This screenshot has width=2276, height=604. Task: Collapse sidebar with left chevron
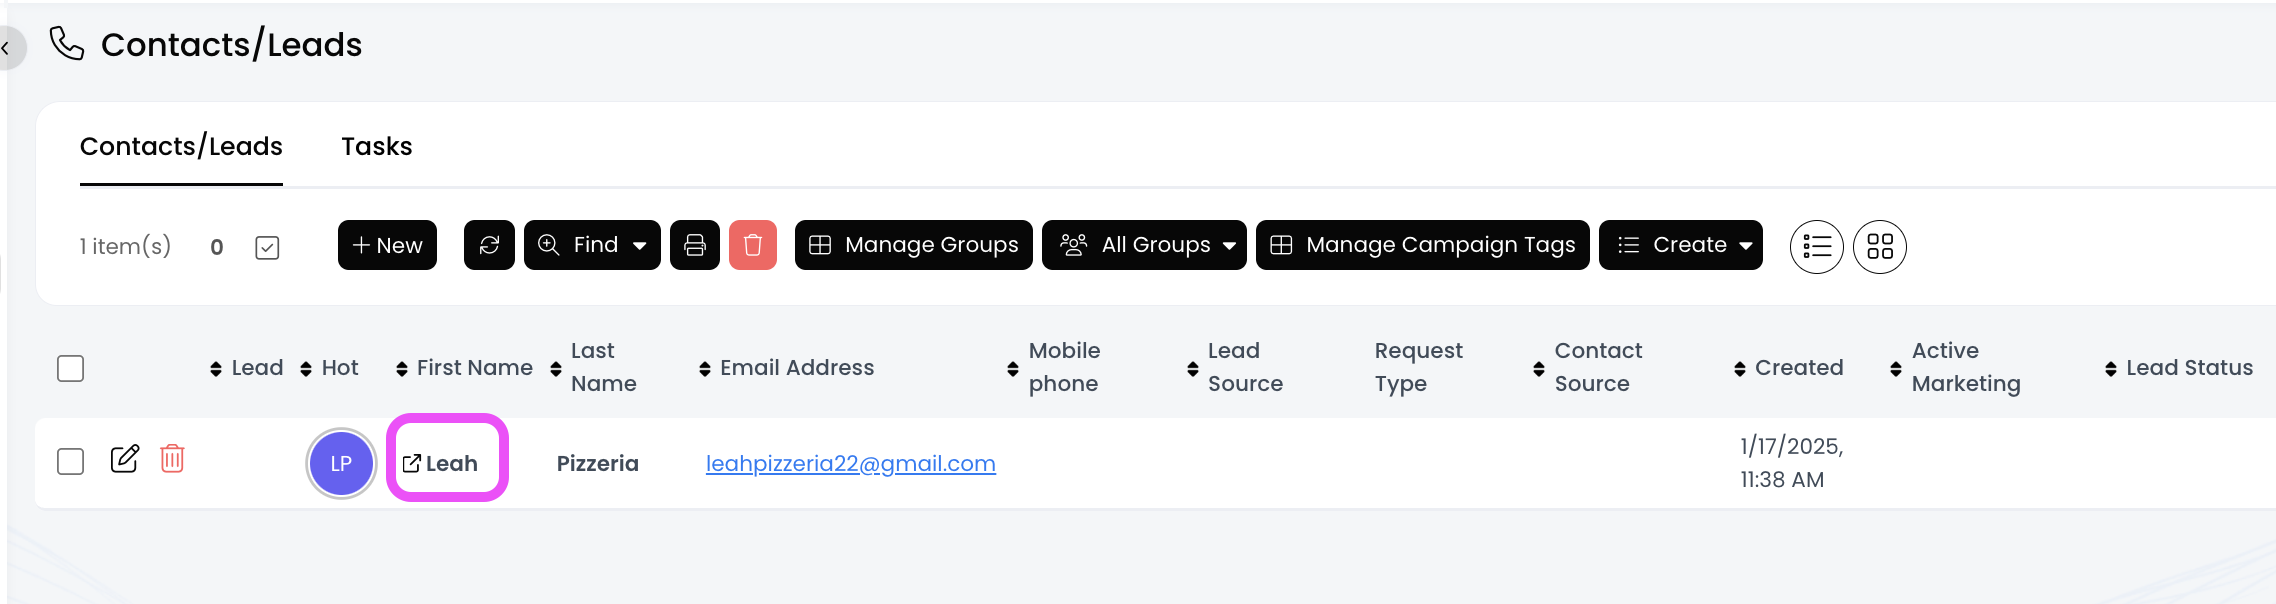tap(6, 48)
